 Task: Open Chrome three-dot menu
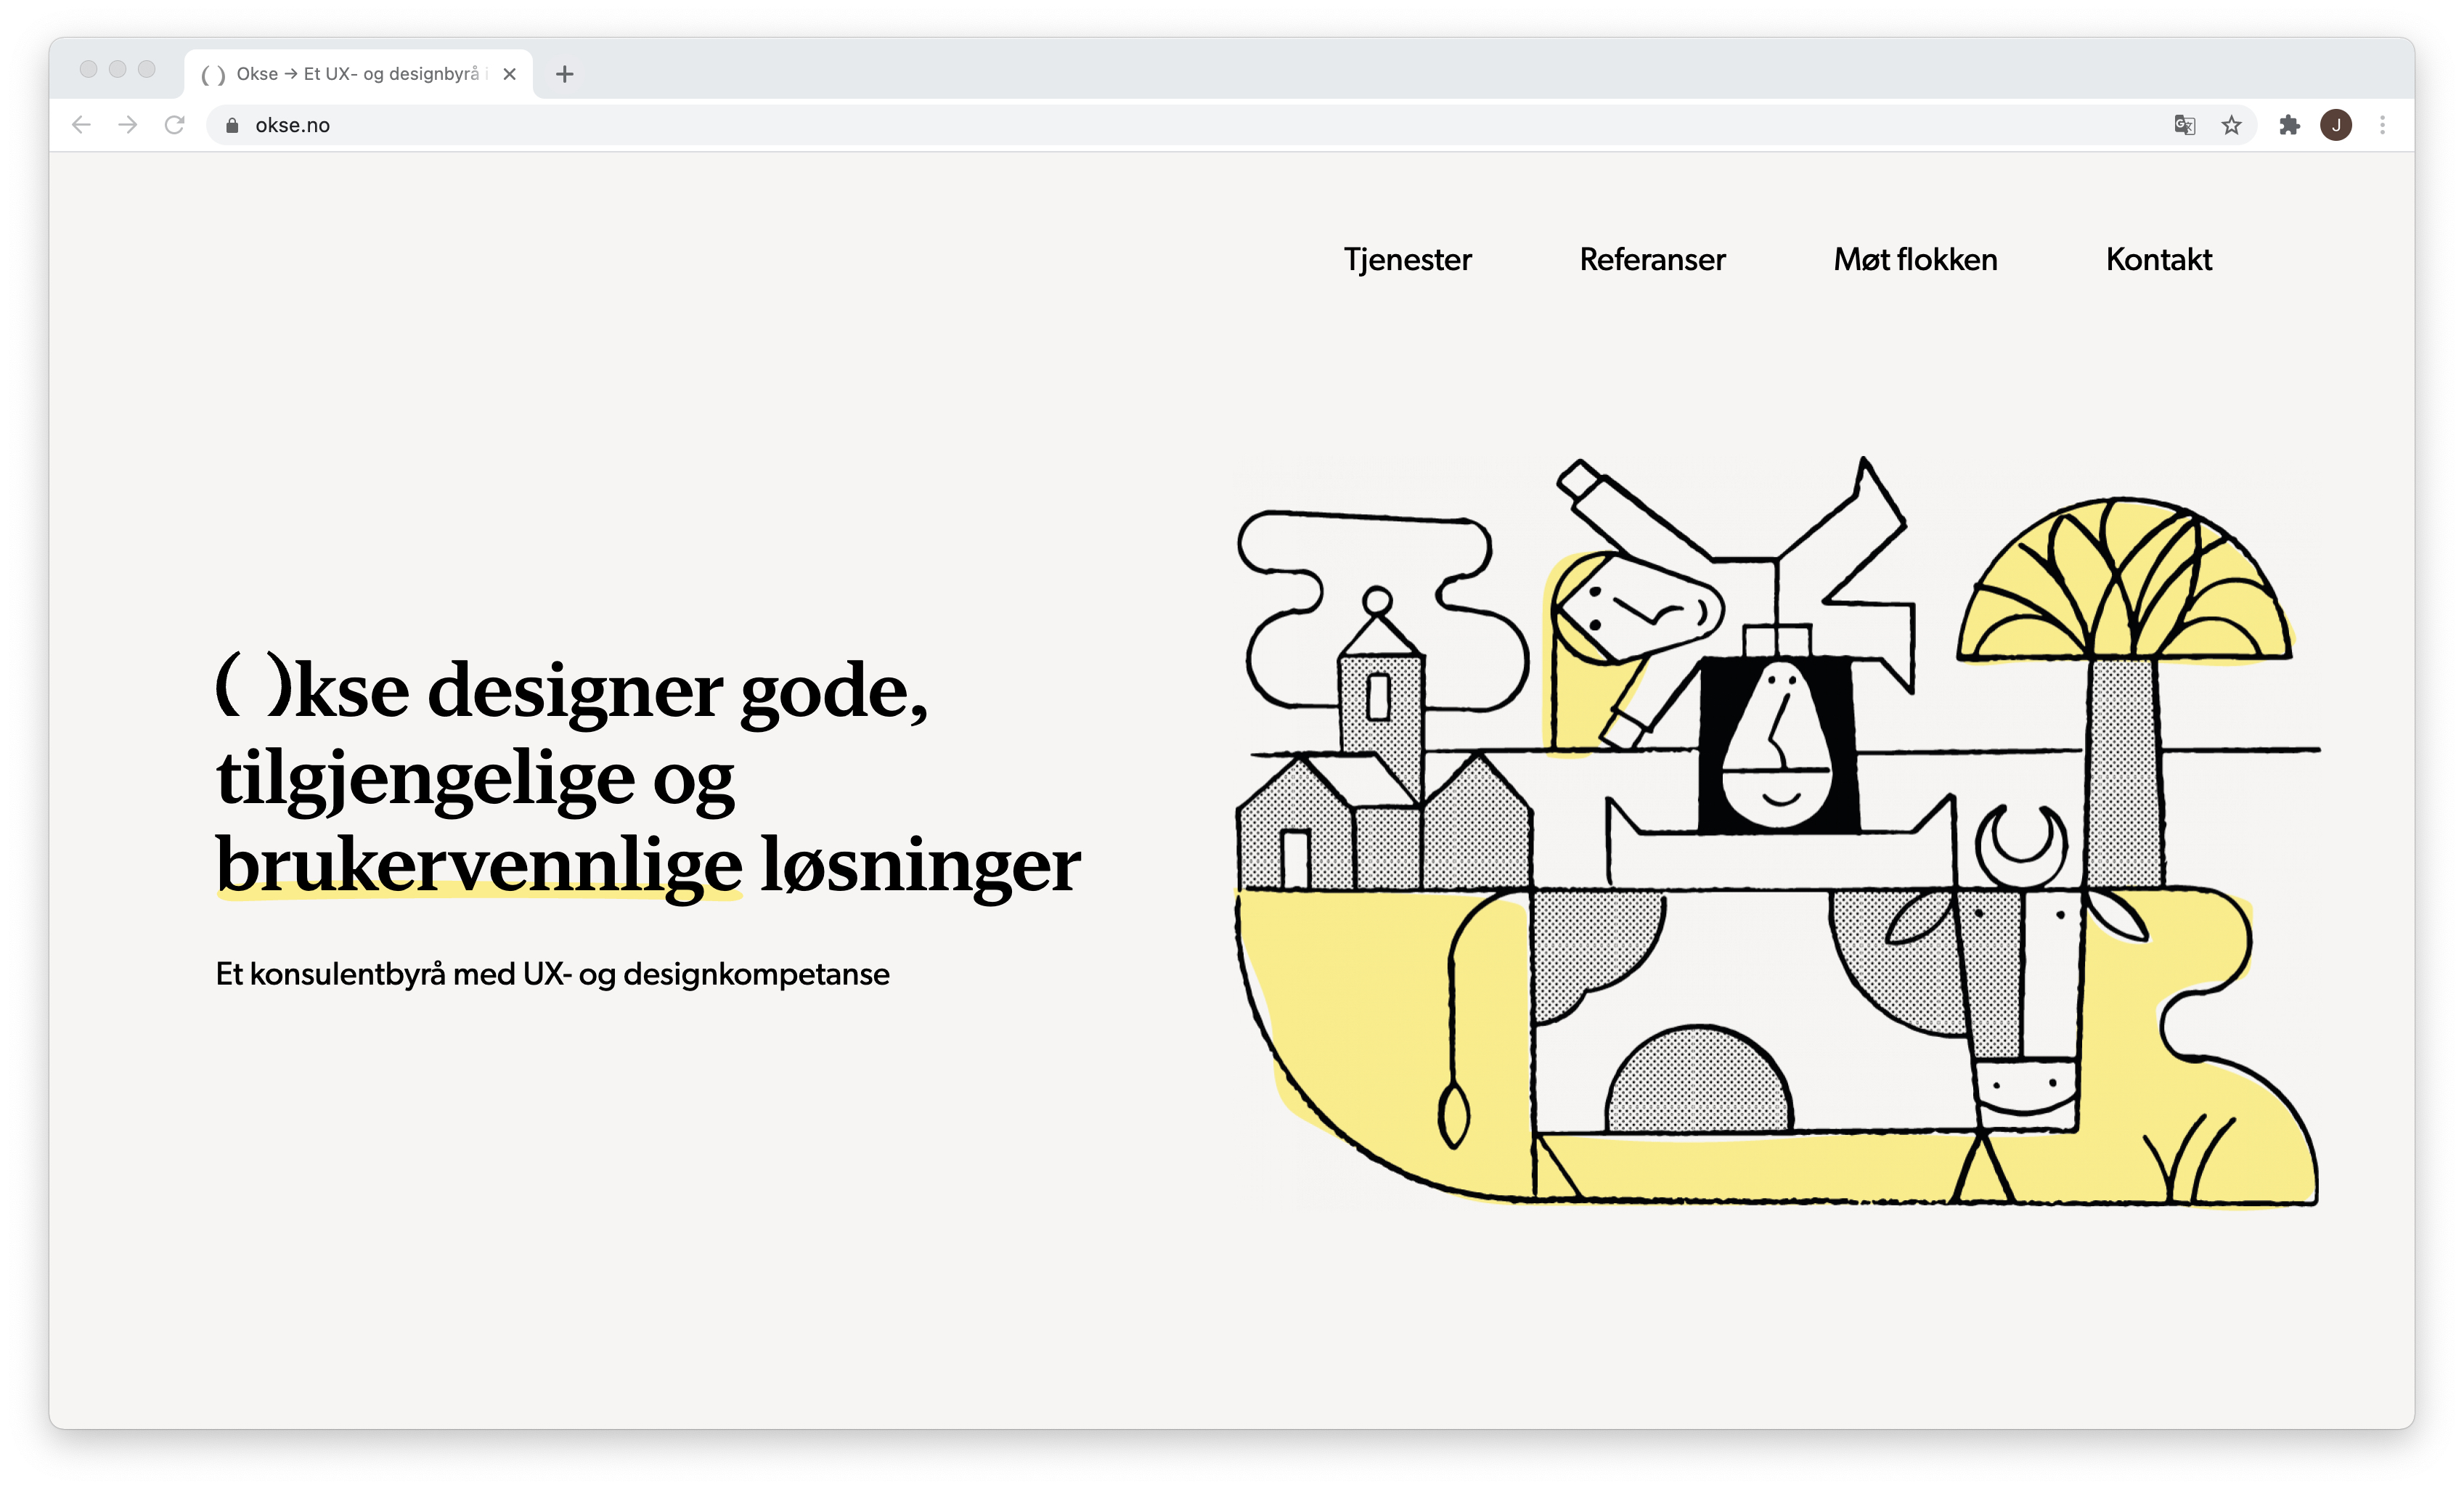2383,125
